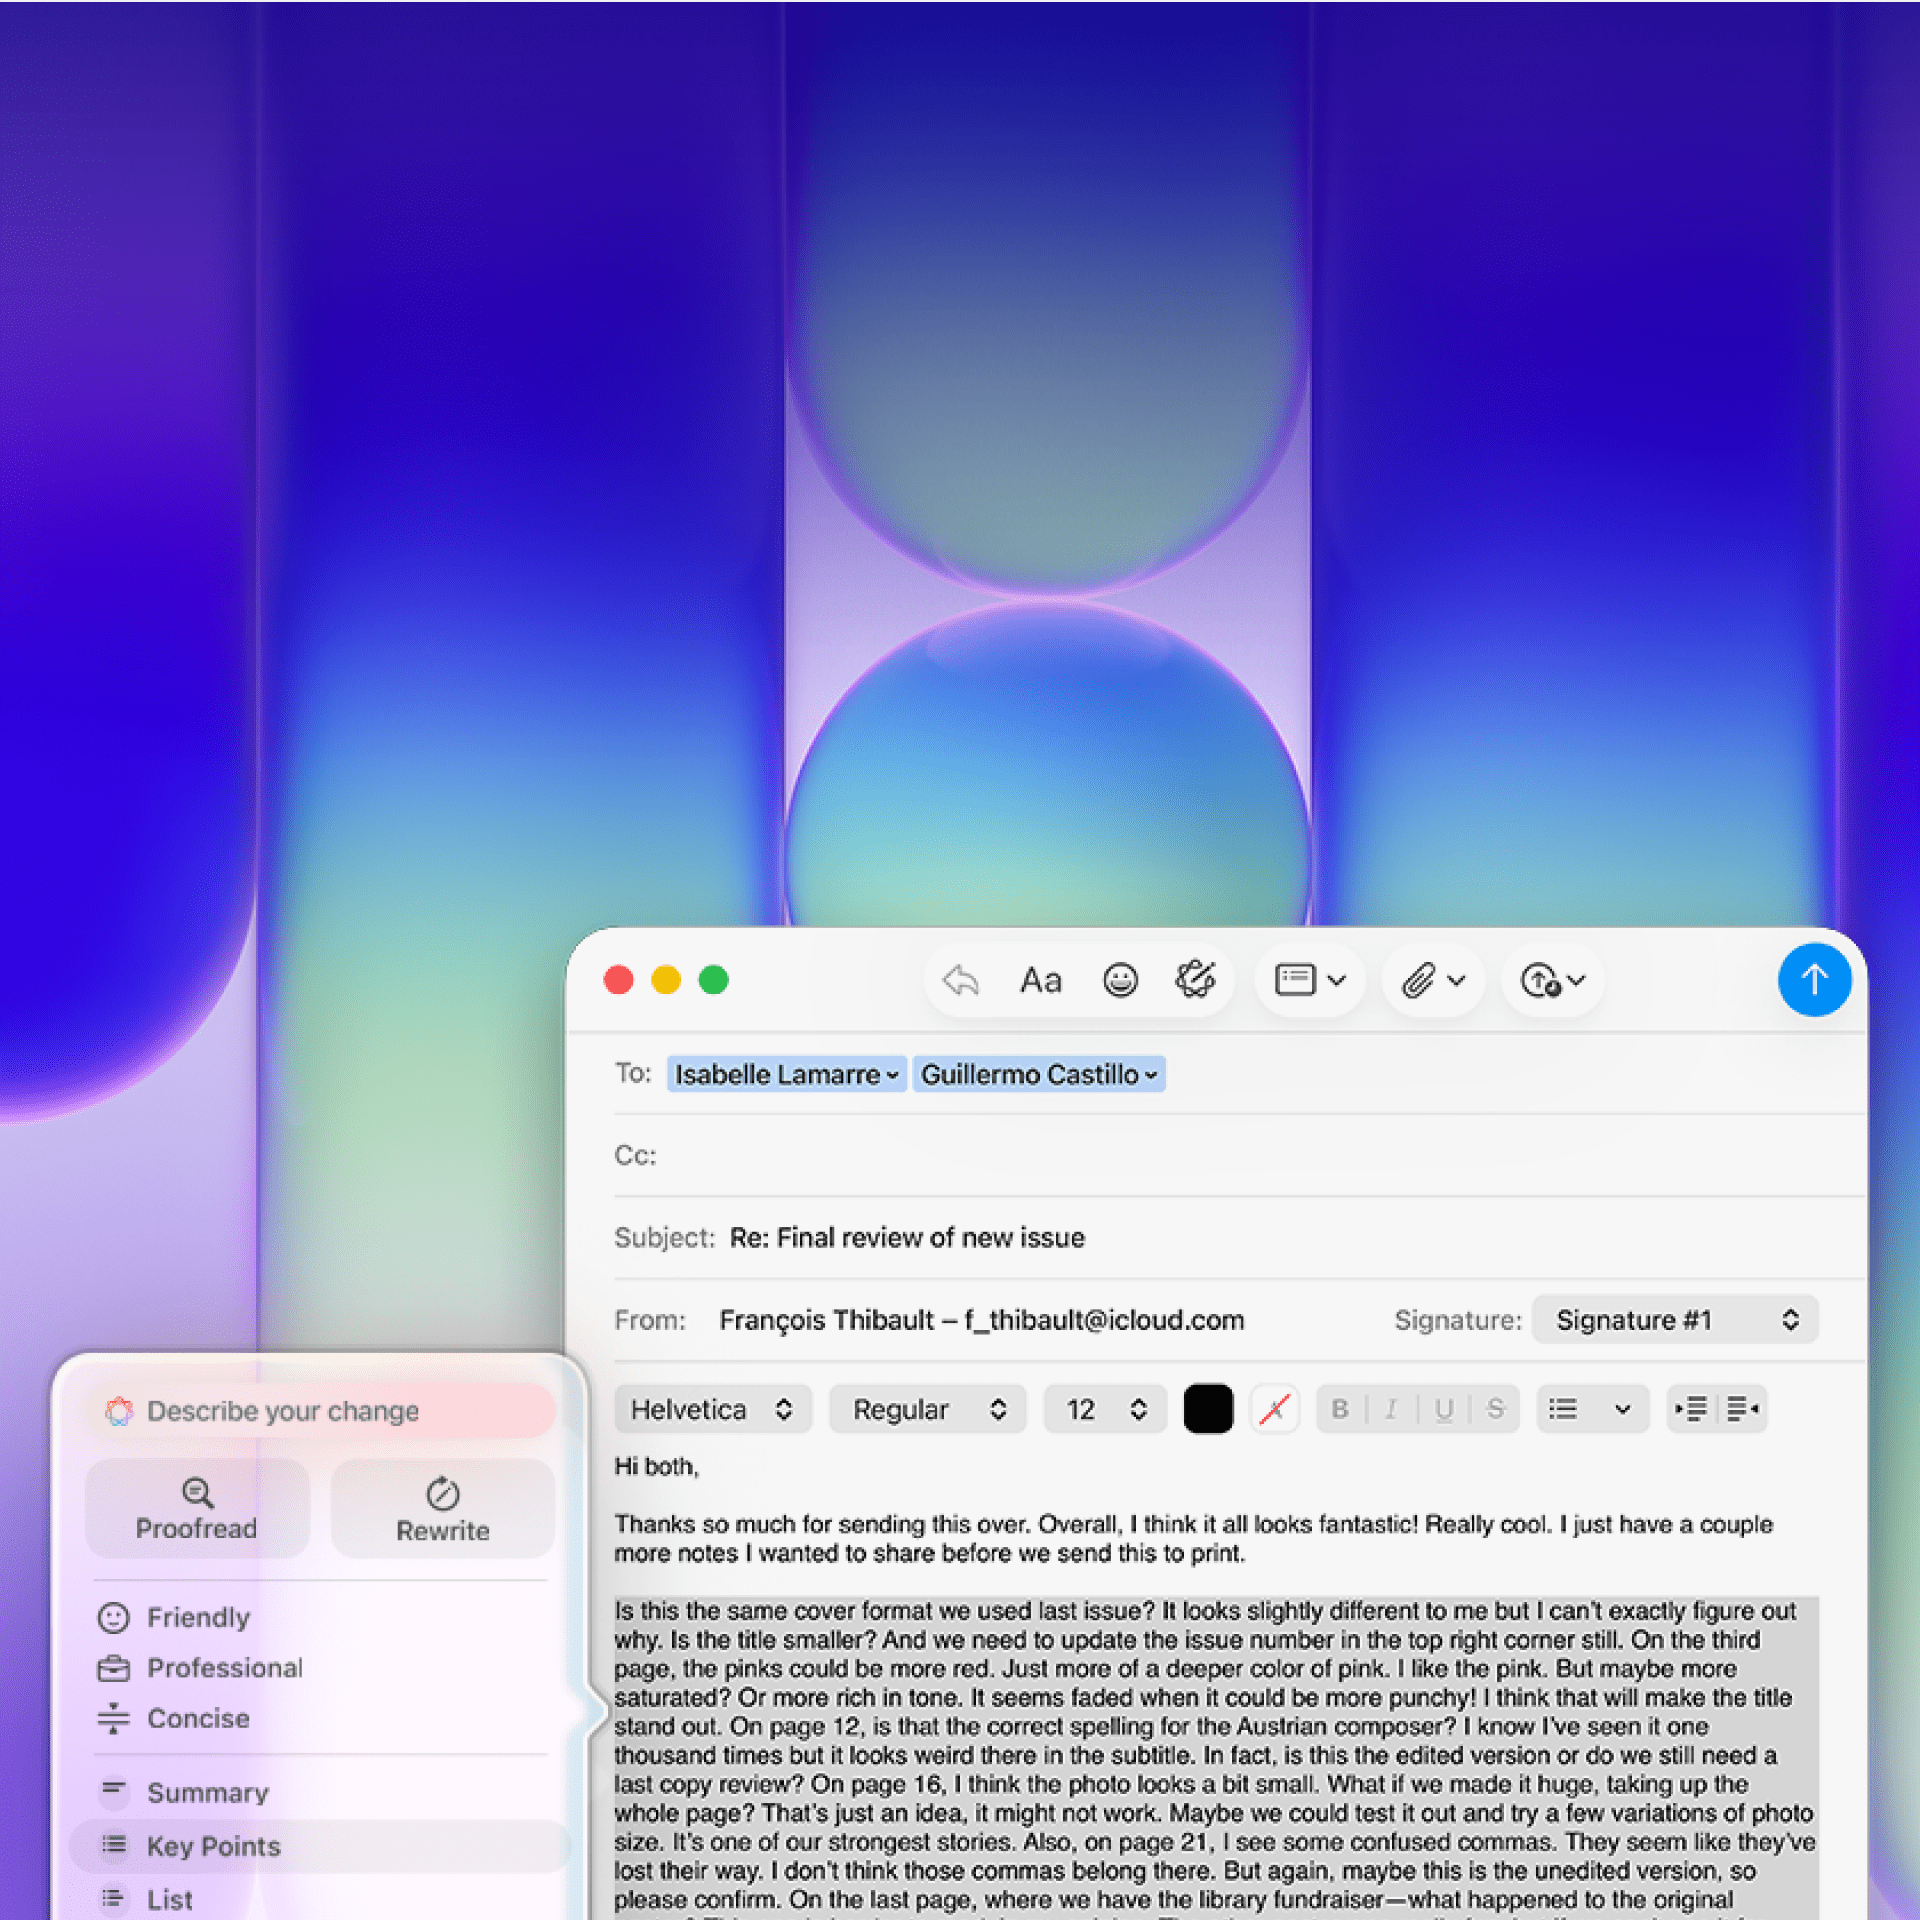Click the reply arrow icon in toolbar
Image resolution: width=1920 pixels, height=1920 pixels.
pyautogui.click(x=960, y=980)
